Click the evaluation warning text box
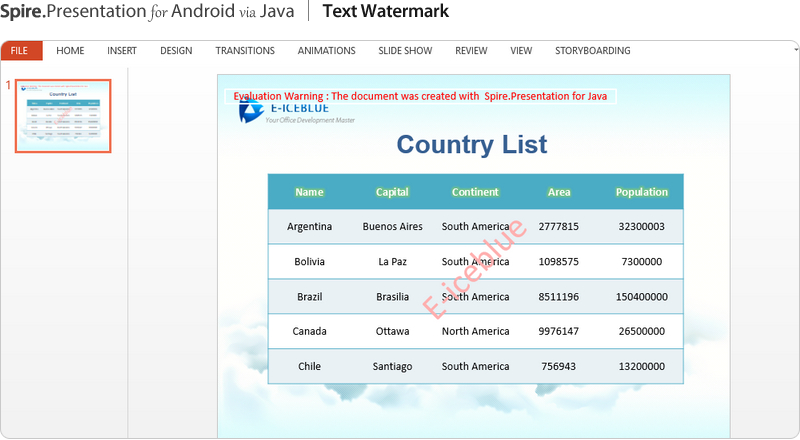Screen dimensions: 800x440 click(420, 96)
